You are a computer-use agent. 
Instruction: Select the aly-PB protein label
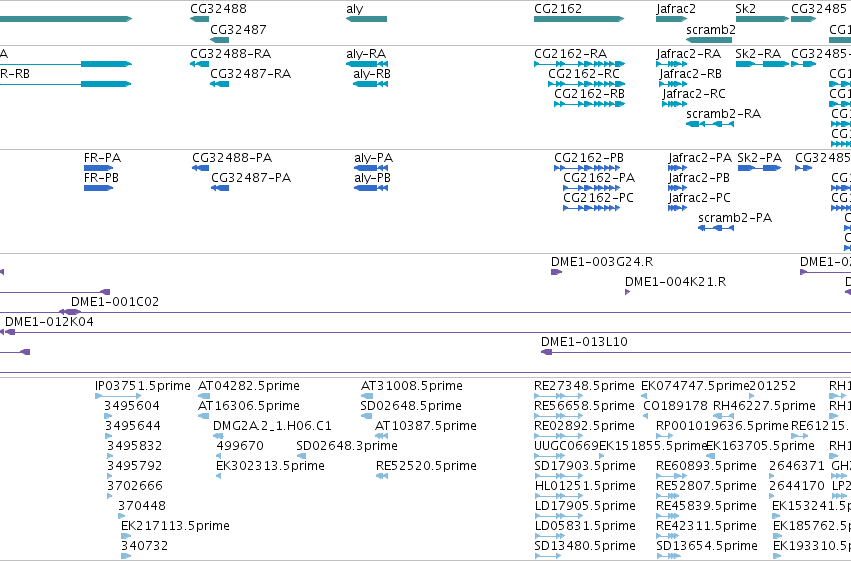[372, 178]
